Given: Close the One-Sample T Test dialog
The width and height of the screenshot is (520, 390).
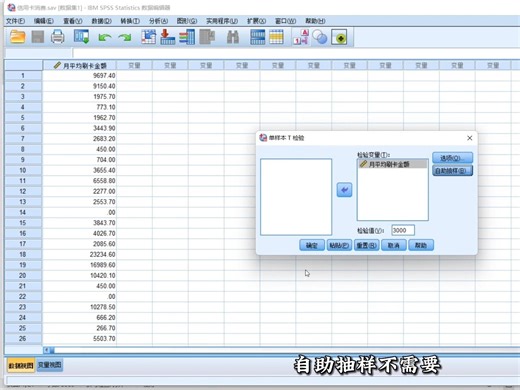Looking at the screenshot, I should [470, 138].
